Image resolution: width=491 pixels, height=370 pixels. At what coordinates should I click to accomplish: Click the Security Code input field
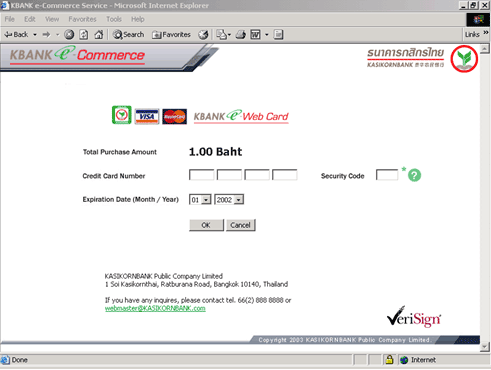[387, 175]
